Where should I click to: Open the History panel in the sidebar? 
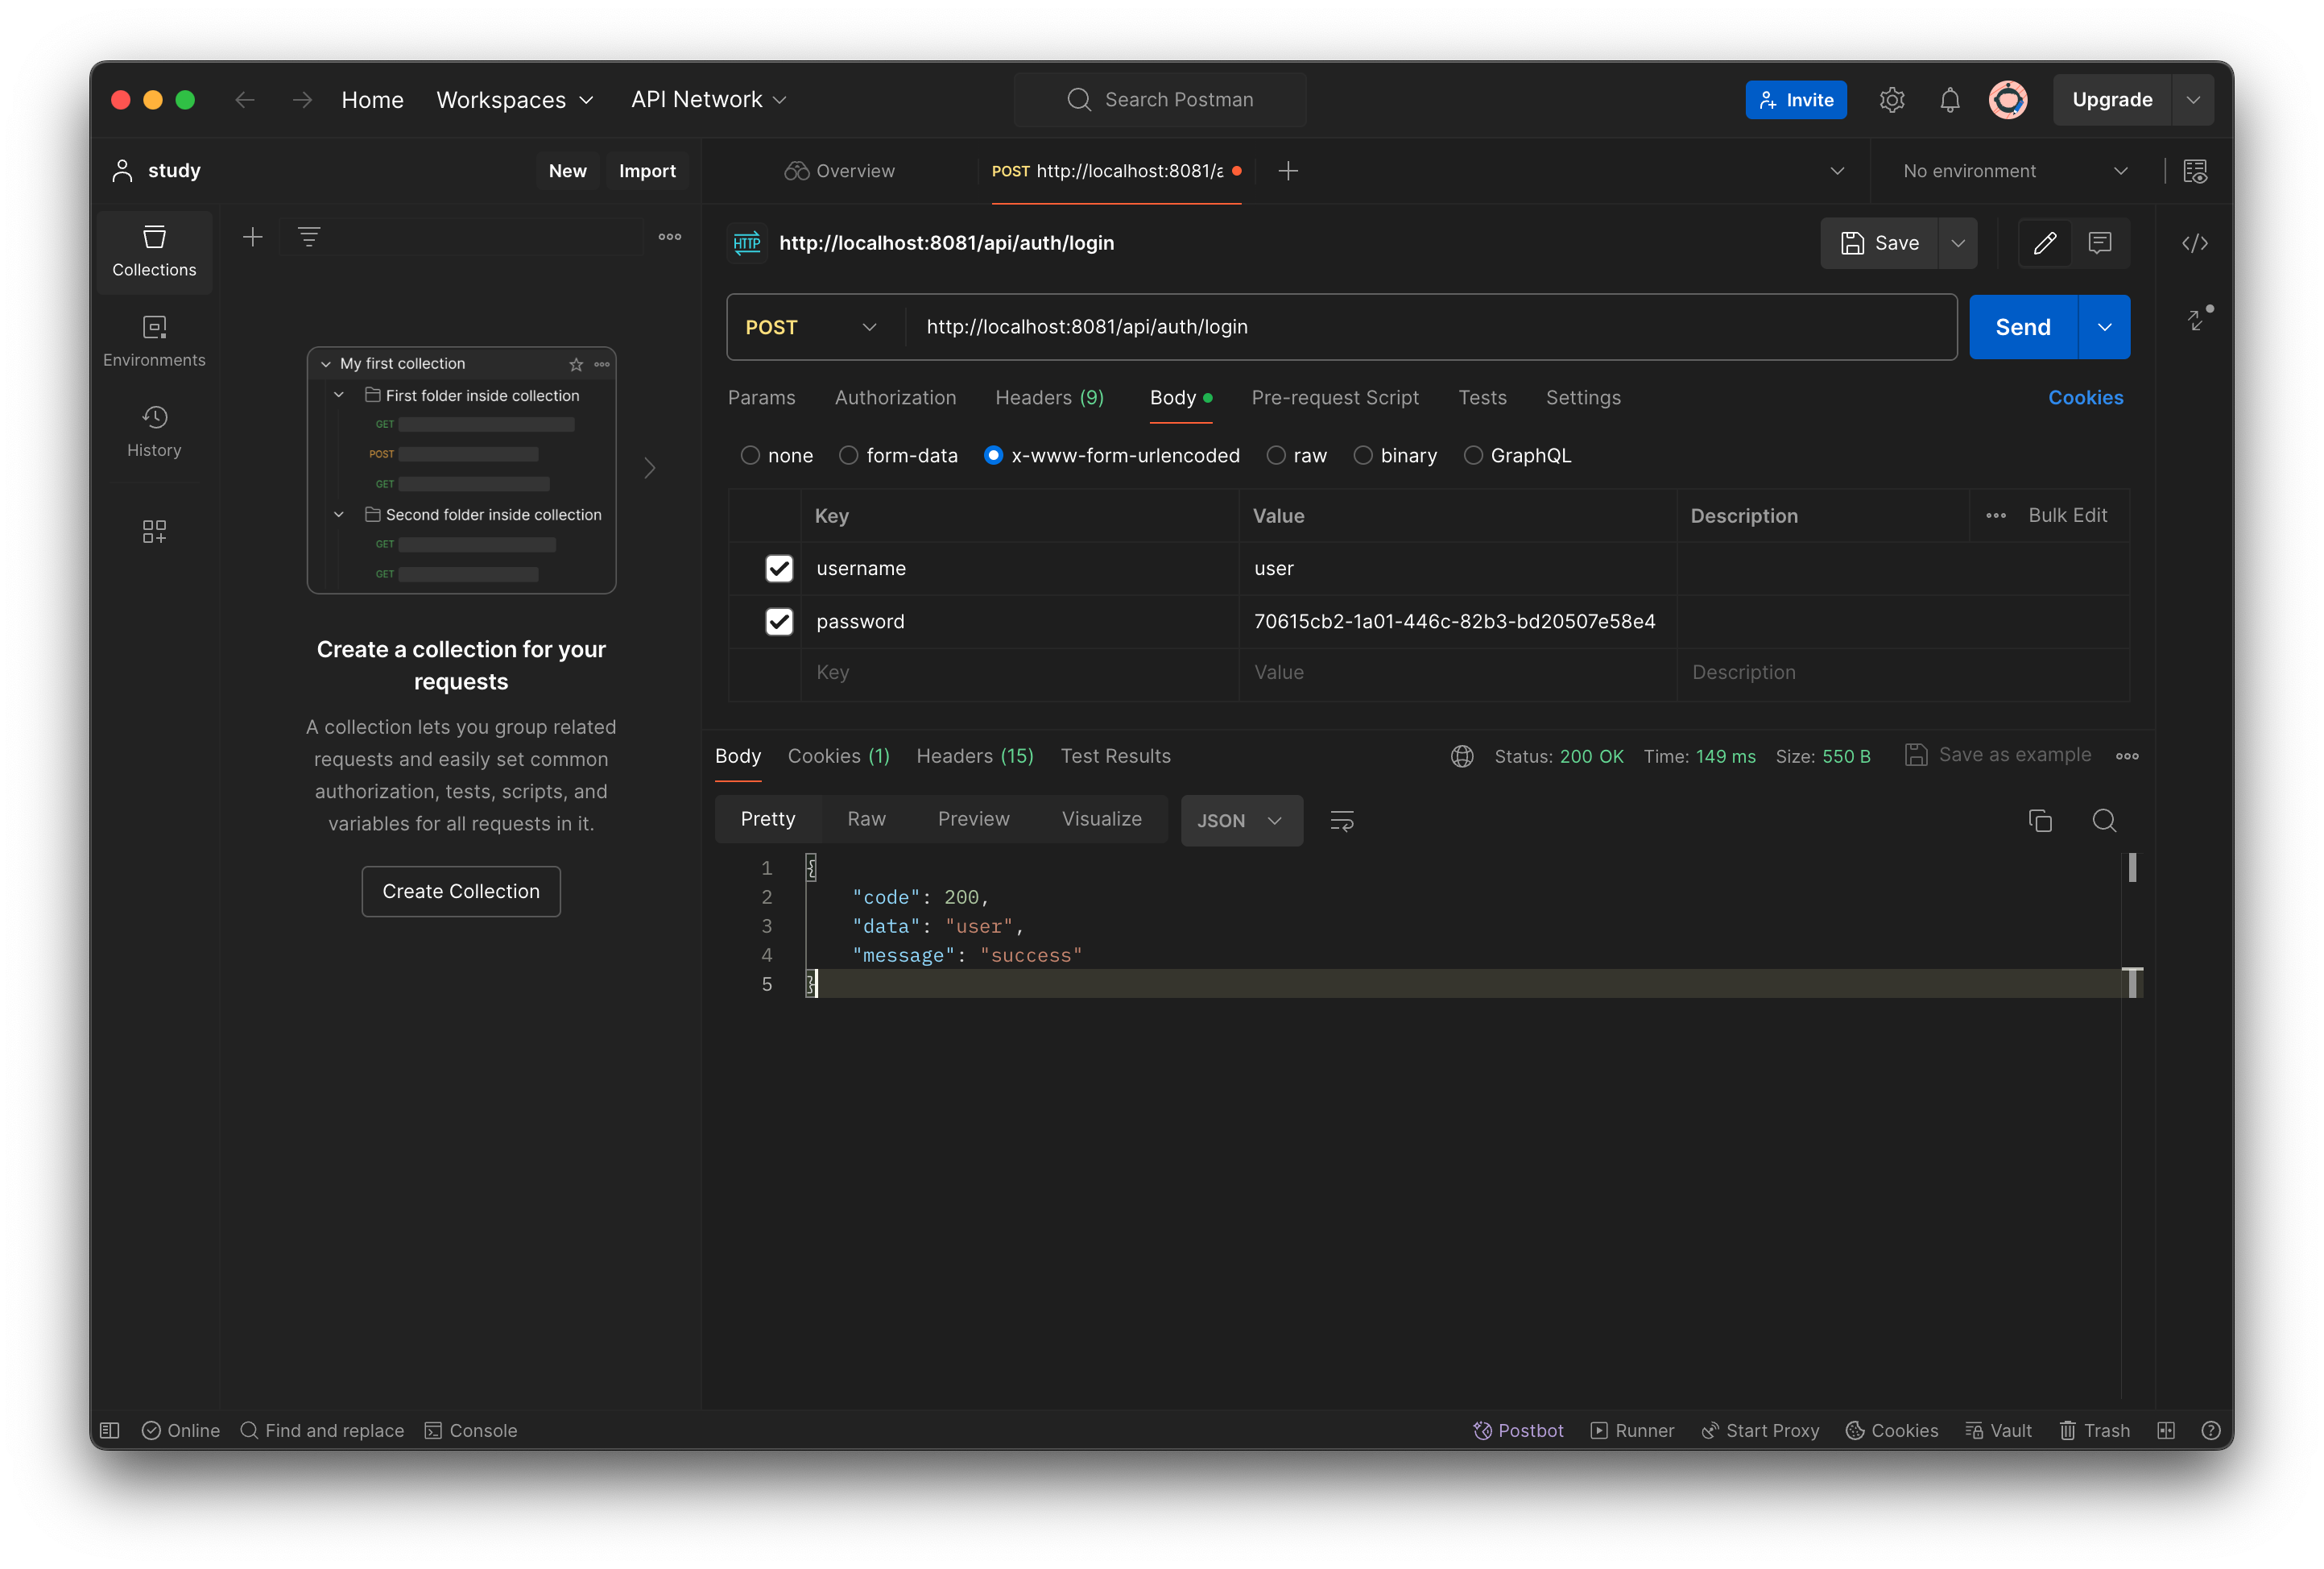(154, 430)
